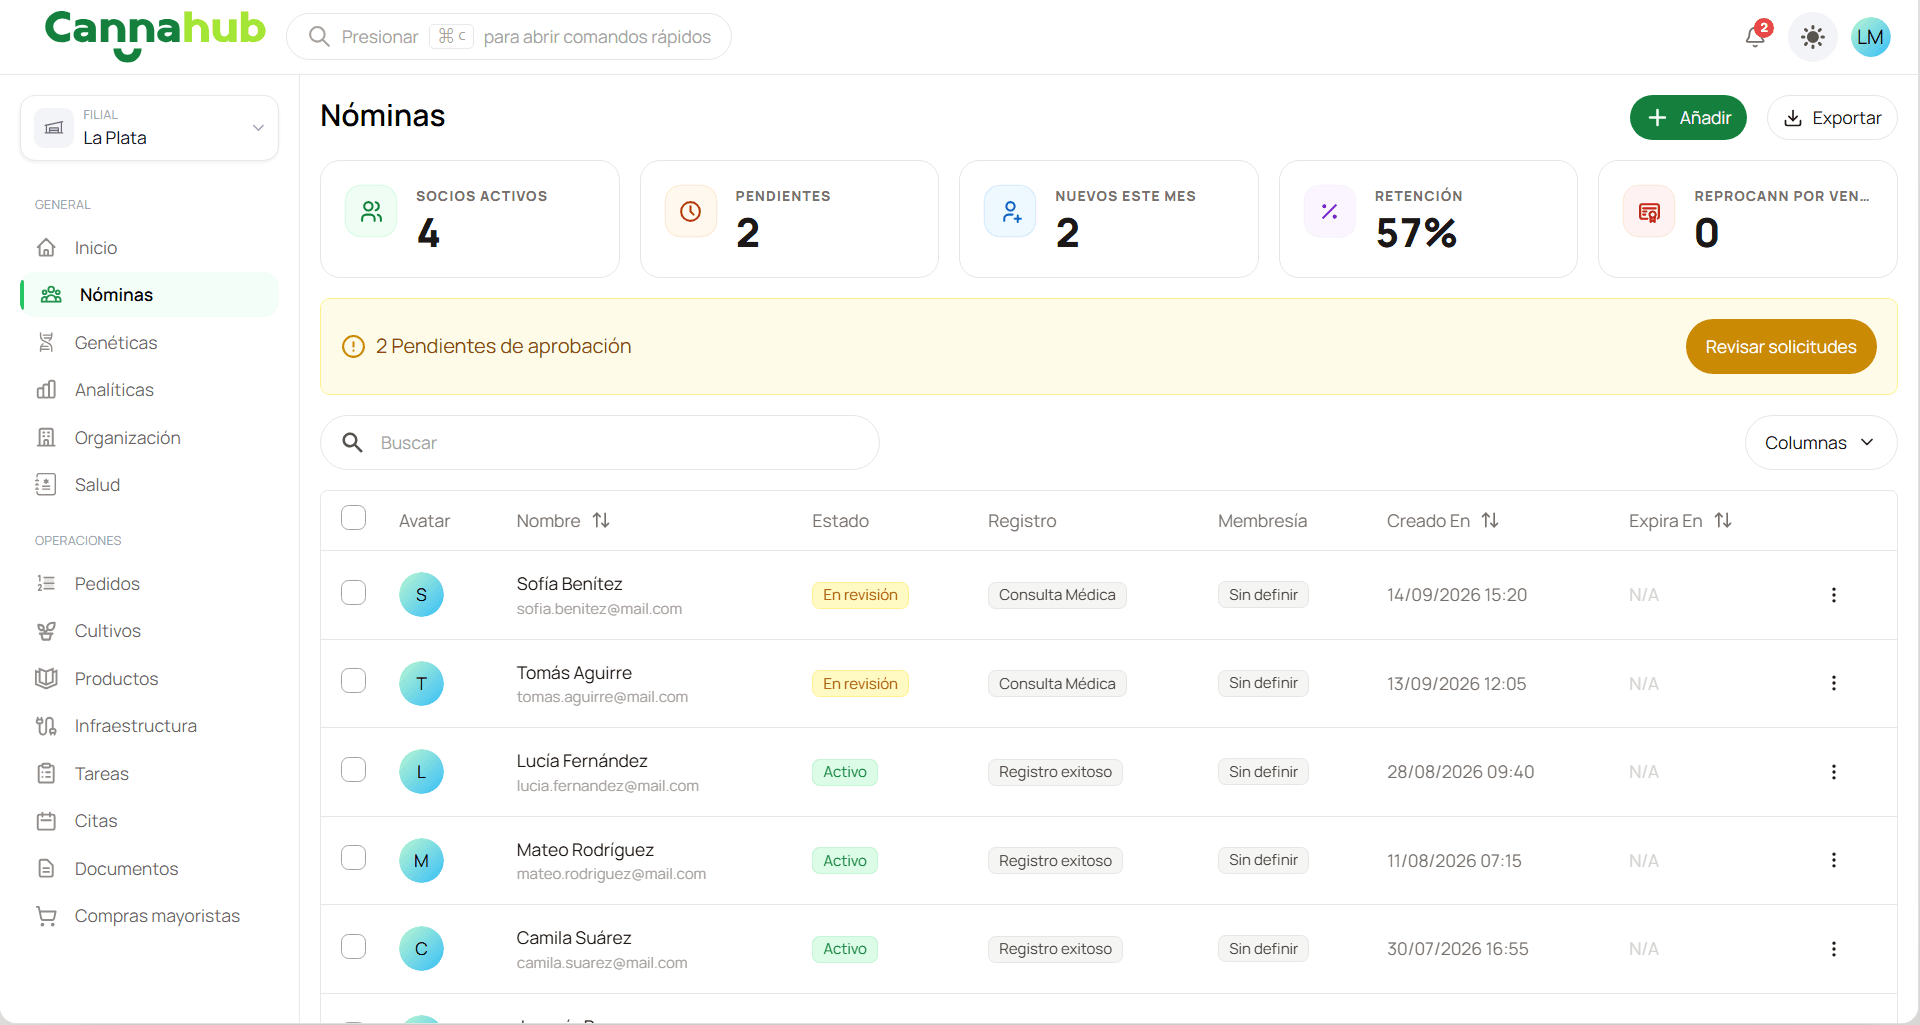Open the LM user avatar menu
The width and height of the screenshot is (1920, 1025).
(1870, 37)
